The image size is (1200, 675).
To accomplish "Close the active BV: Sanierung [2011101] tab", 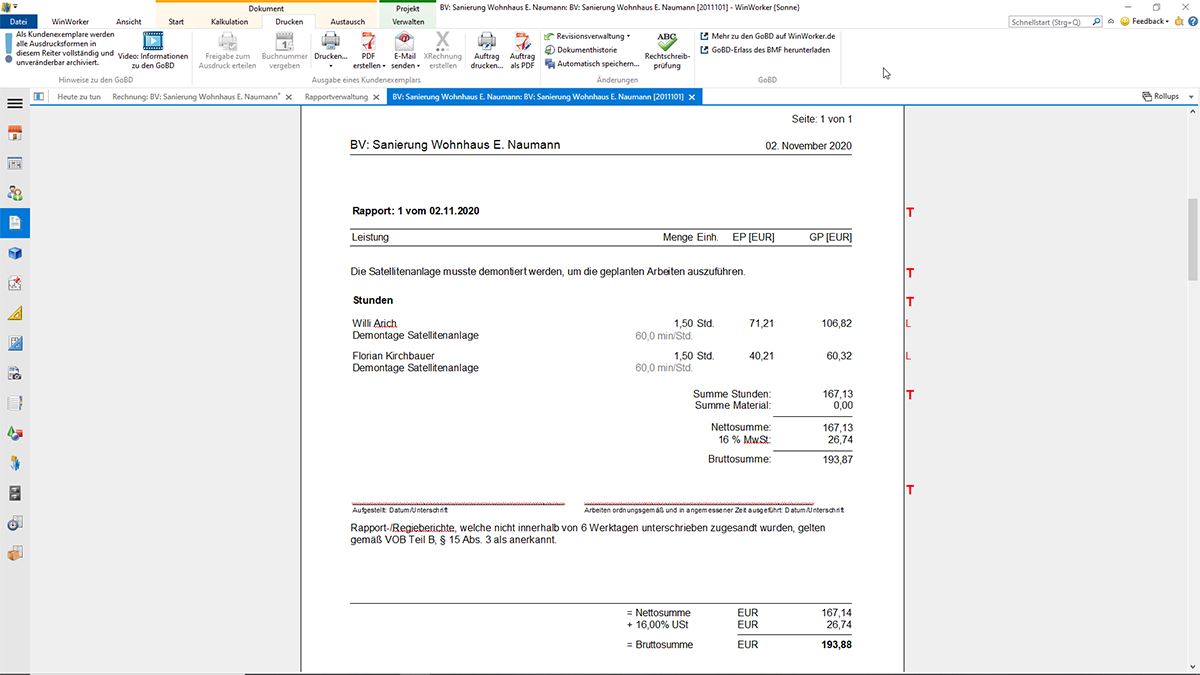I will [x=692, y=97].
